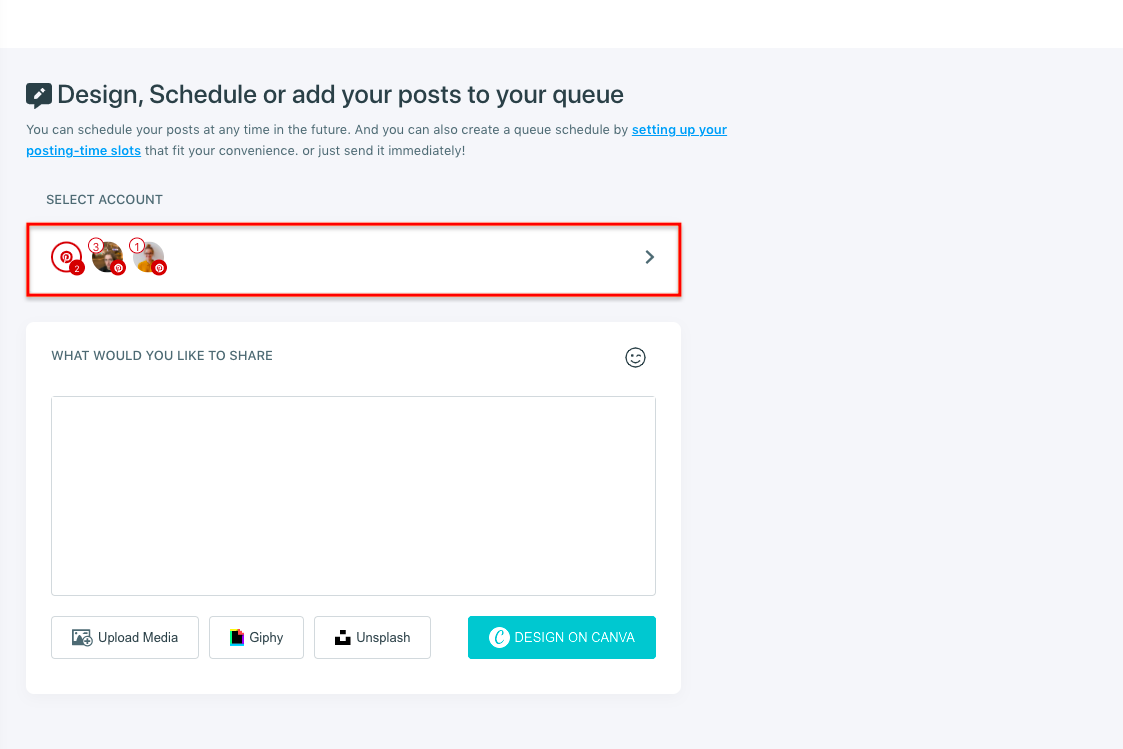Toggle selection of the account with badge 3
Screen dimensions: 1123x749
pos(107,258)
